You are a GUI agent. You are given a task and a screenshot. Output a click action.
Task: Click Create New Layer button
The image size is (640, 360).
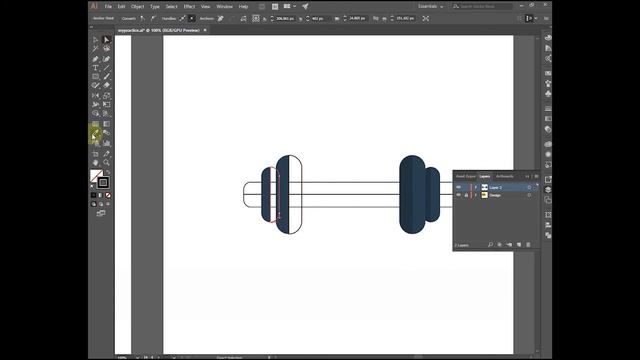(x=519, y=244)
